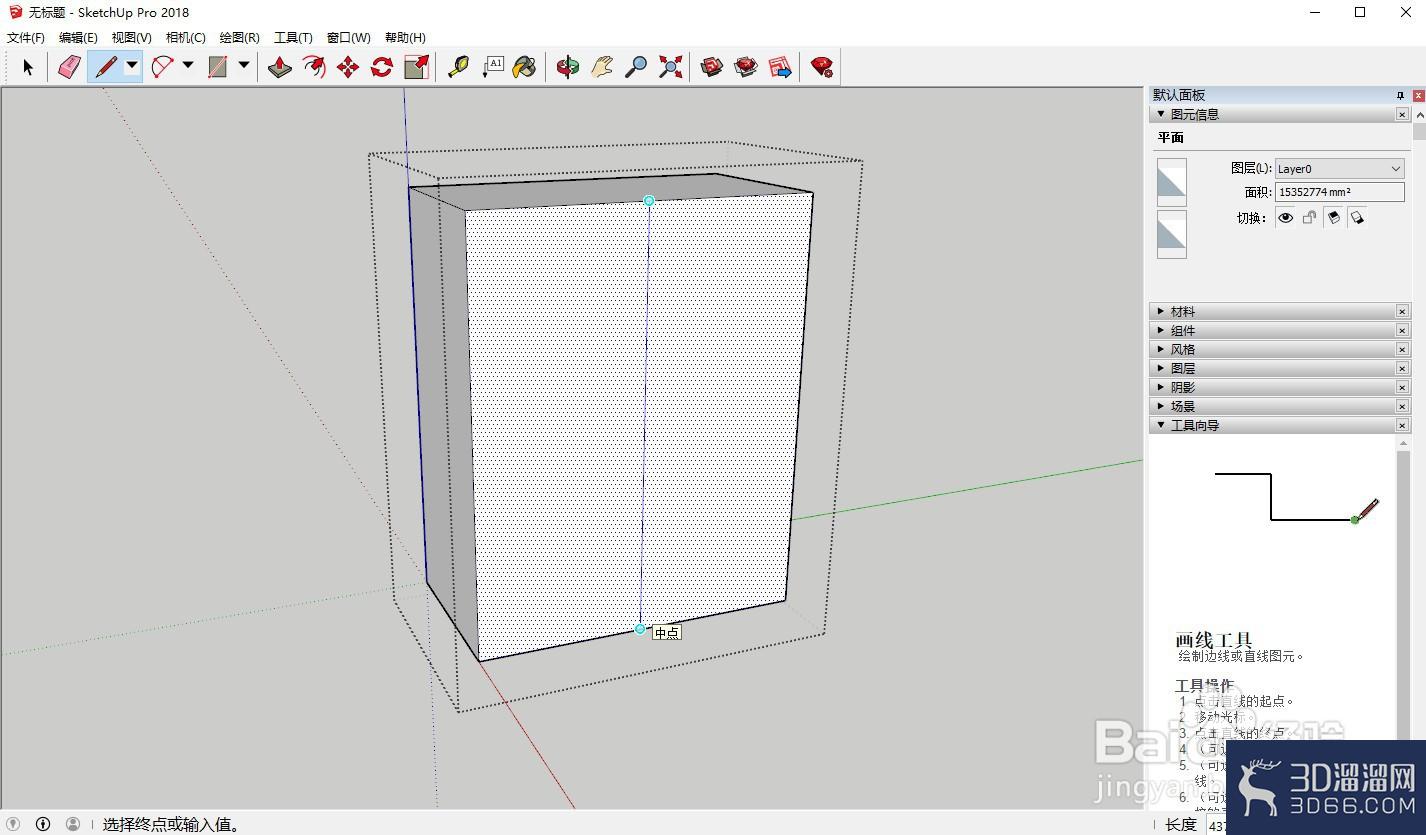The height and width of the screenshot is (835, 1426).
Task: Click the front face material swatch
Action: click(x=1172, y=182)
